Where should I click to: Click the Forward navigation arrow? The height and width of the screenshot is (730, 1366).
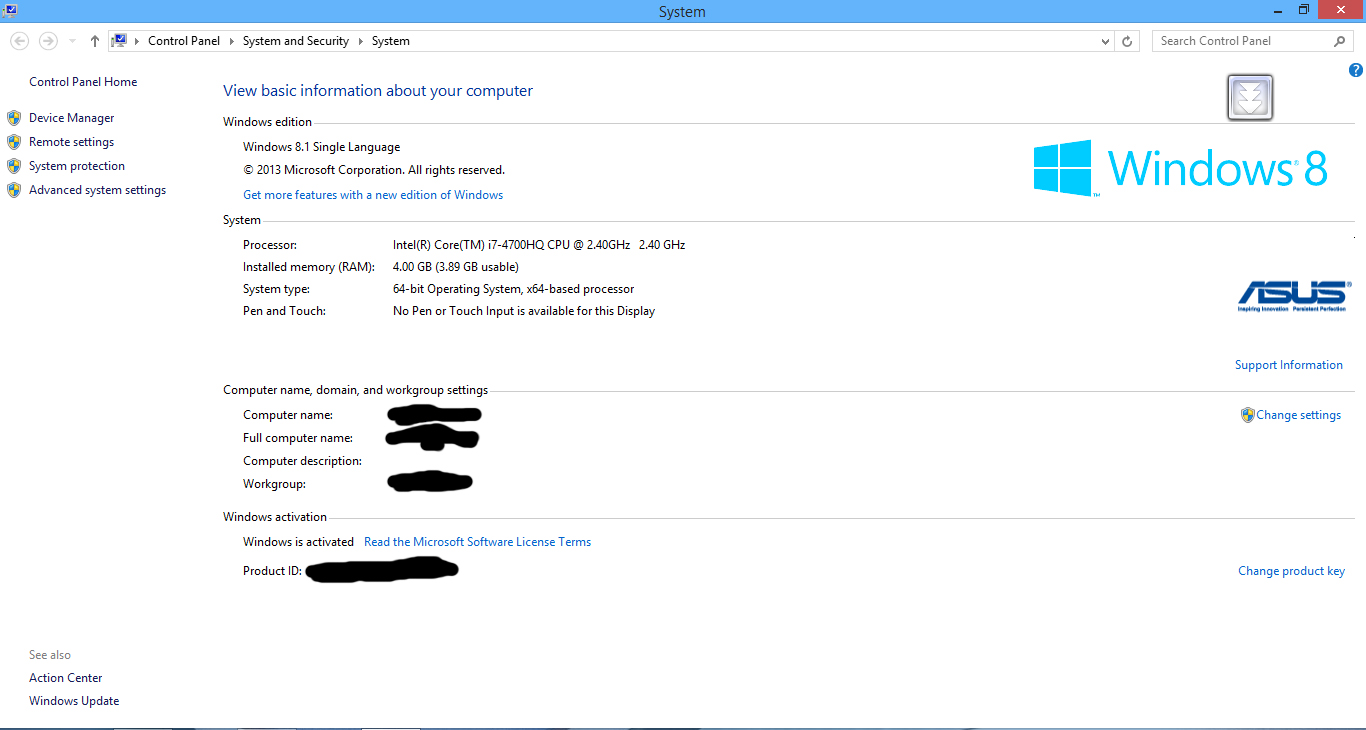point(48,41)
